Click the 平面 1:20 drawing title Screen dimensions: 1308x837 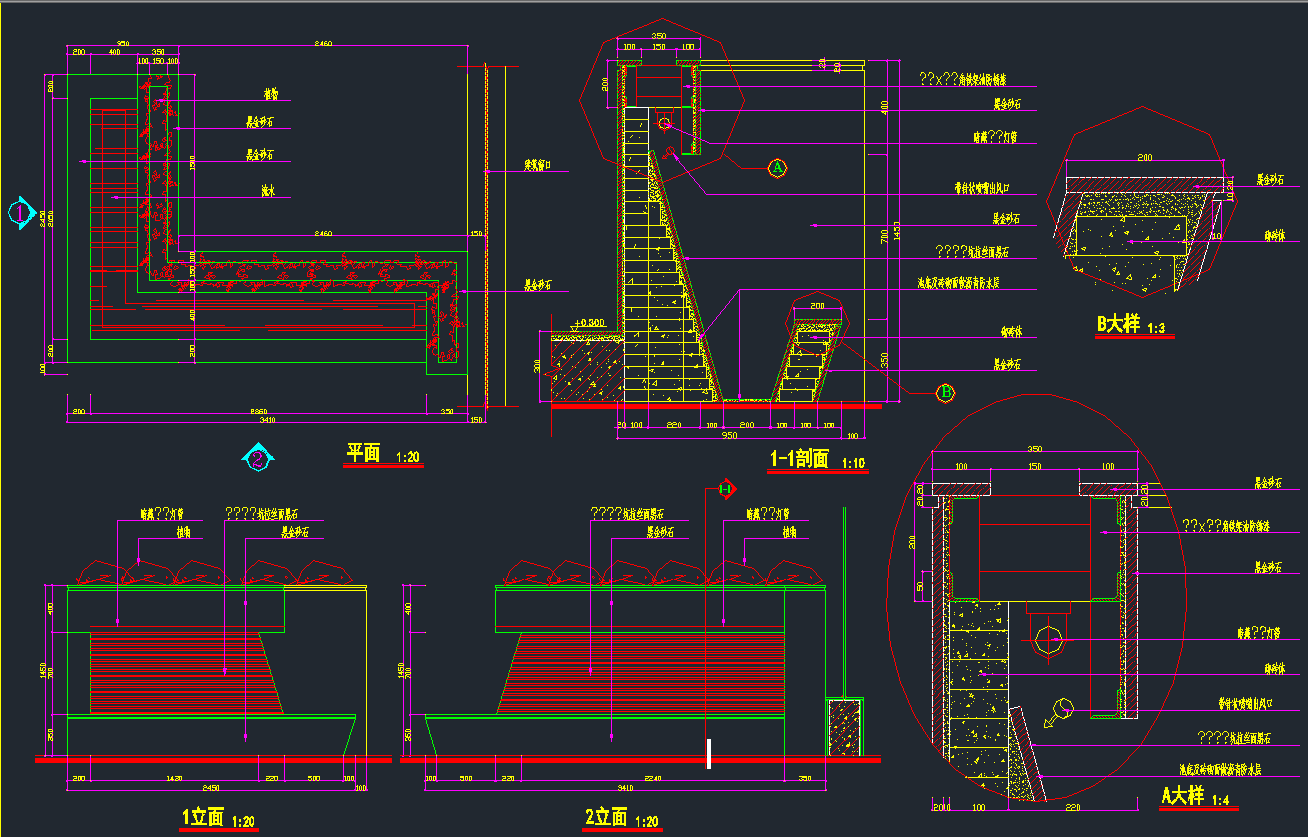pyautogui.click(x=383, y=455)
